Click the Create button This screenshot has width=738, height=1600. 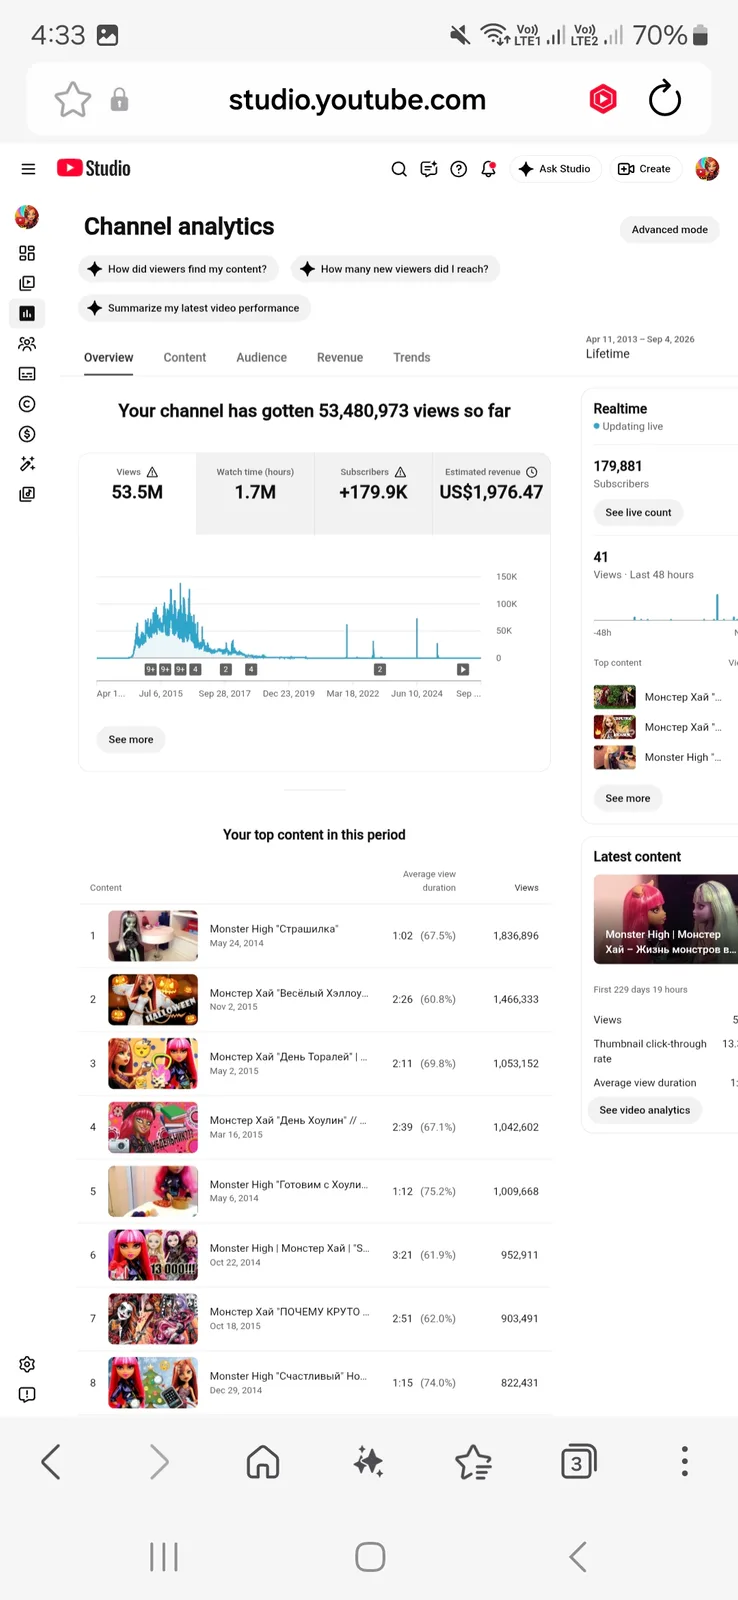pyautogui.click(x=645, y=169)
